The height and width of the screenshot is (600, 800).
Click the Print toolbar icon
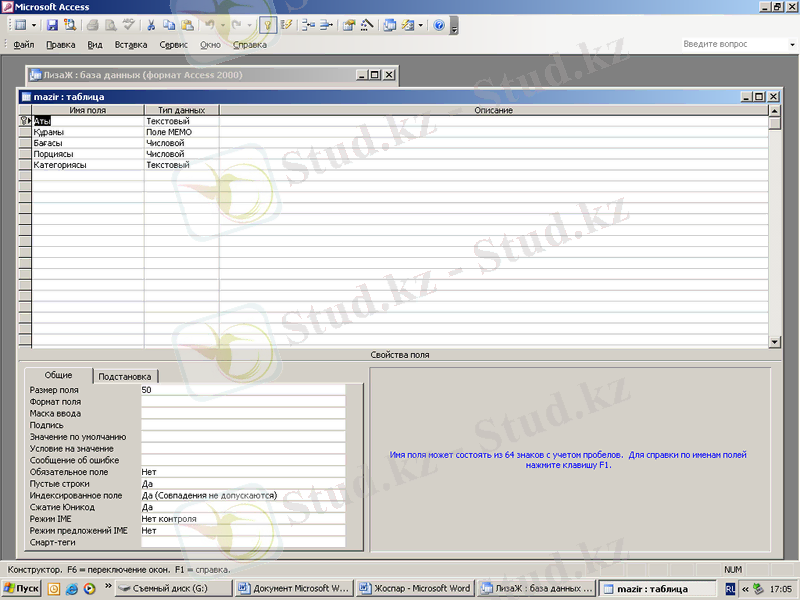(92, 25)
